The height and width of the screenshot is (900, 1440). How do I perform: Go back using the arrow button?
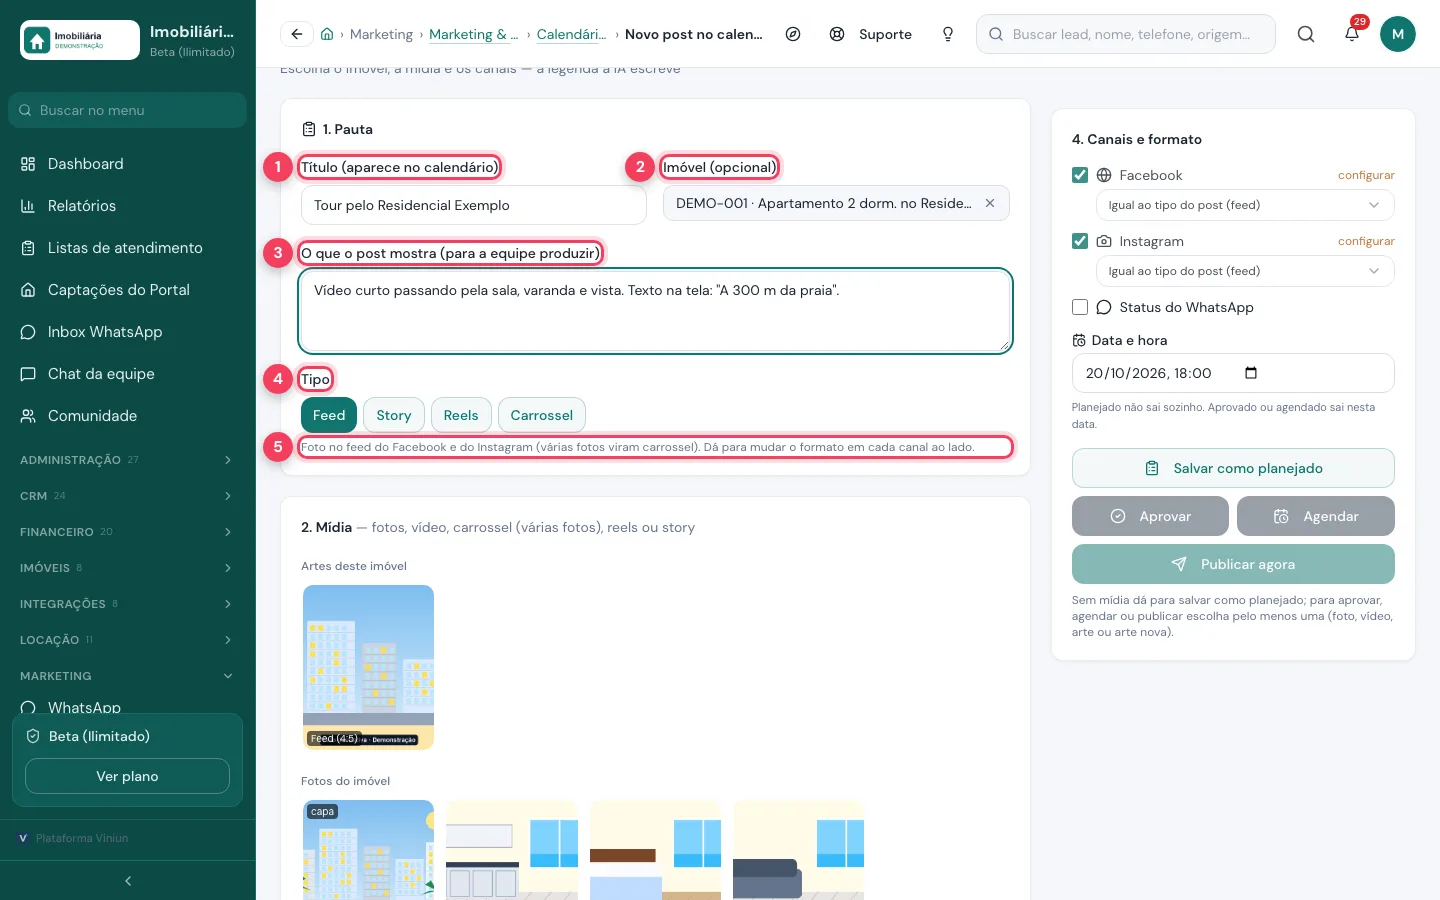click(296, 34)
